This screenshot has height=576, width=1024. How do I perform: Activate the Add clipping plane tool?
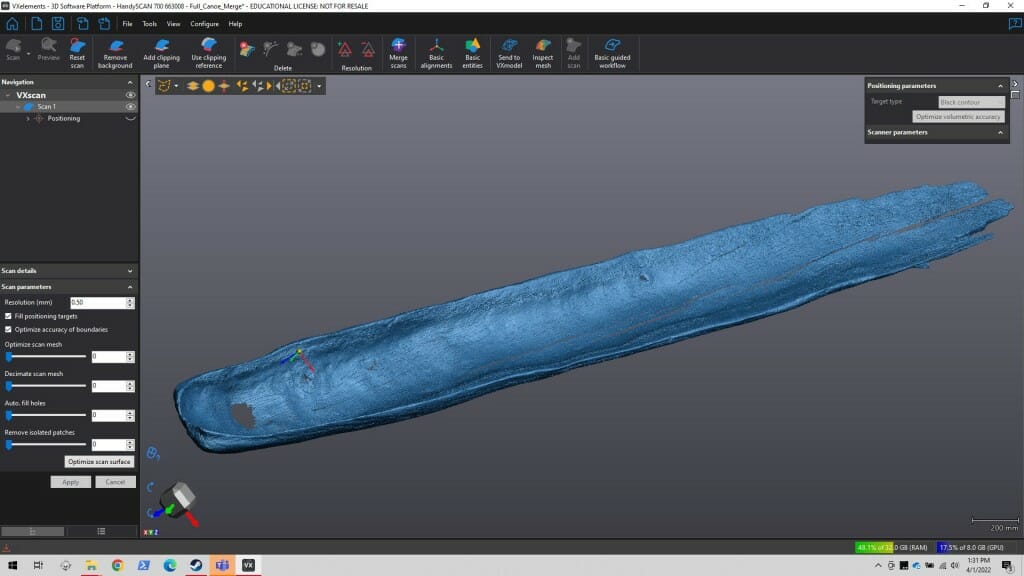click(x=163, y=52)
